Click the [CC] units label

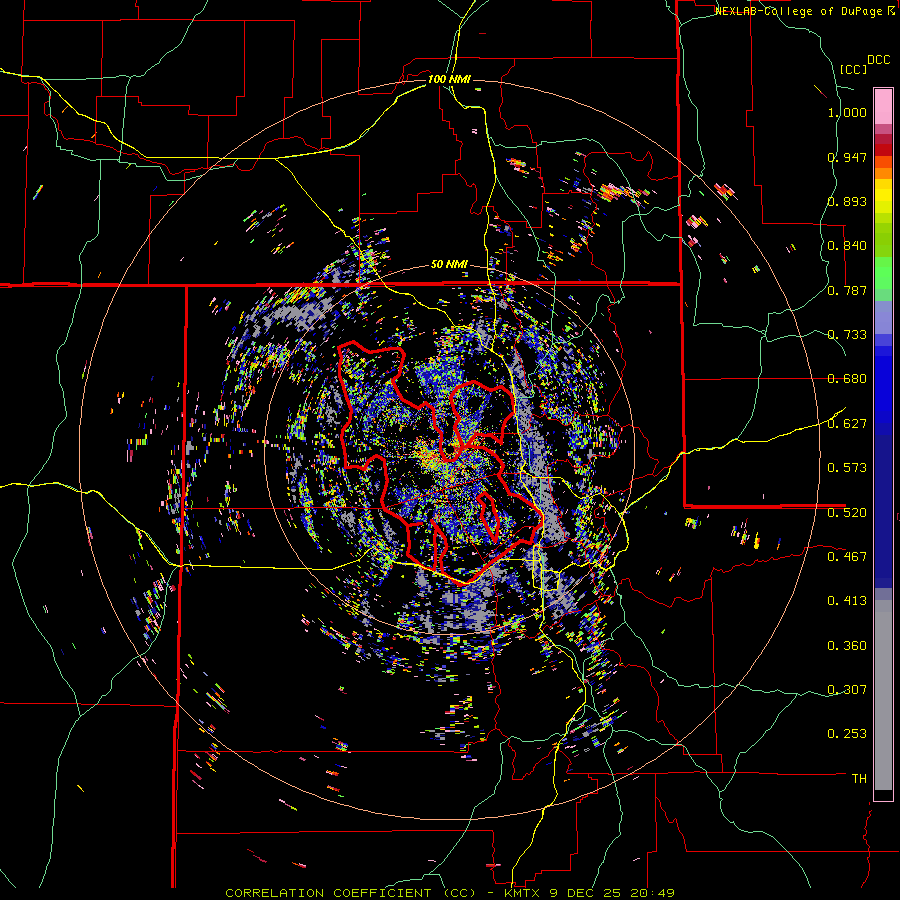point(854,69)
